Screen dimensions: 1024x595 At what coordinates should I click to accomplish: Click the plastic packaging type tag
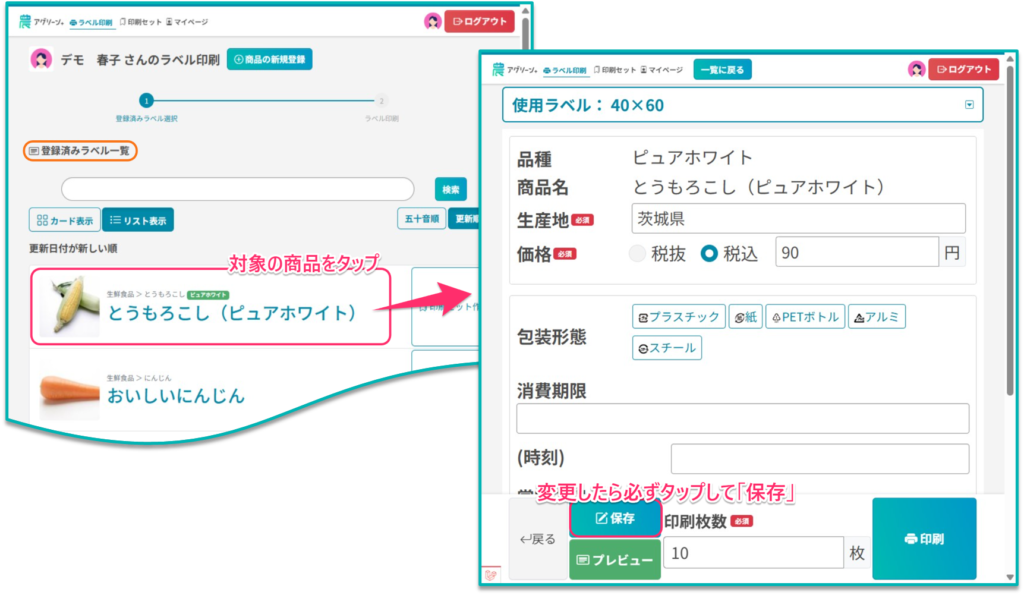678,317
